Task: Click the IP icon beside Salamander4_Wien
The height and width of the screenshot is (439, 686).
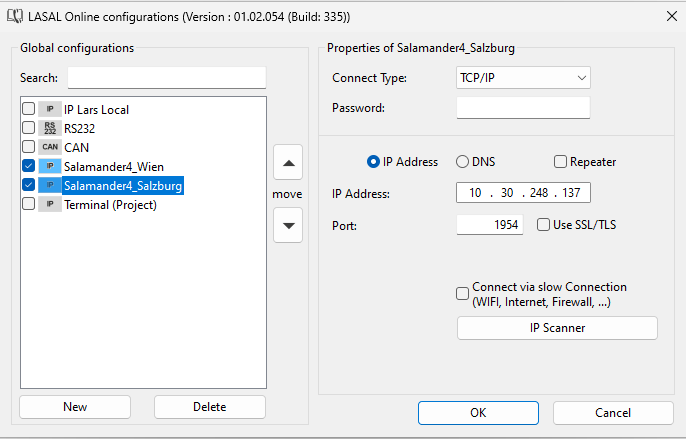Action: pos(50,166)
